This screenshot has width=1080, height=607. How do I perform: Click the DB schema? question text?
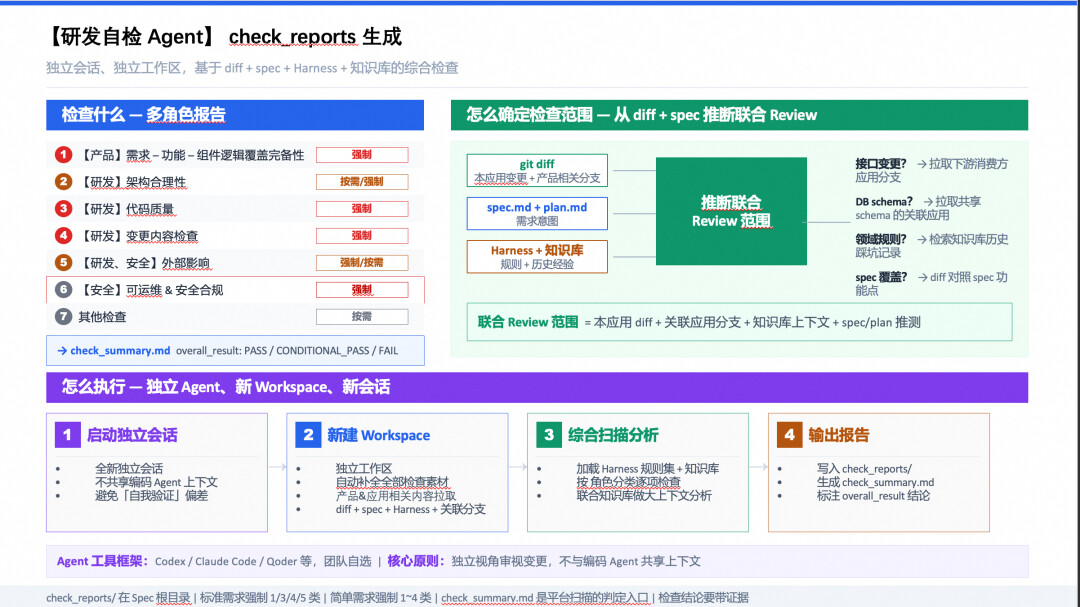click(884, 202)
